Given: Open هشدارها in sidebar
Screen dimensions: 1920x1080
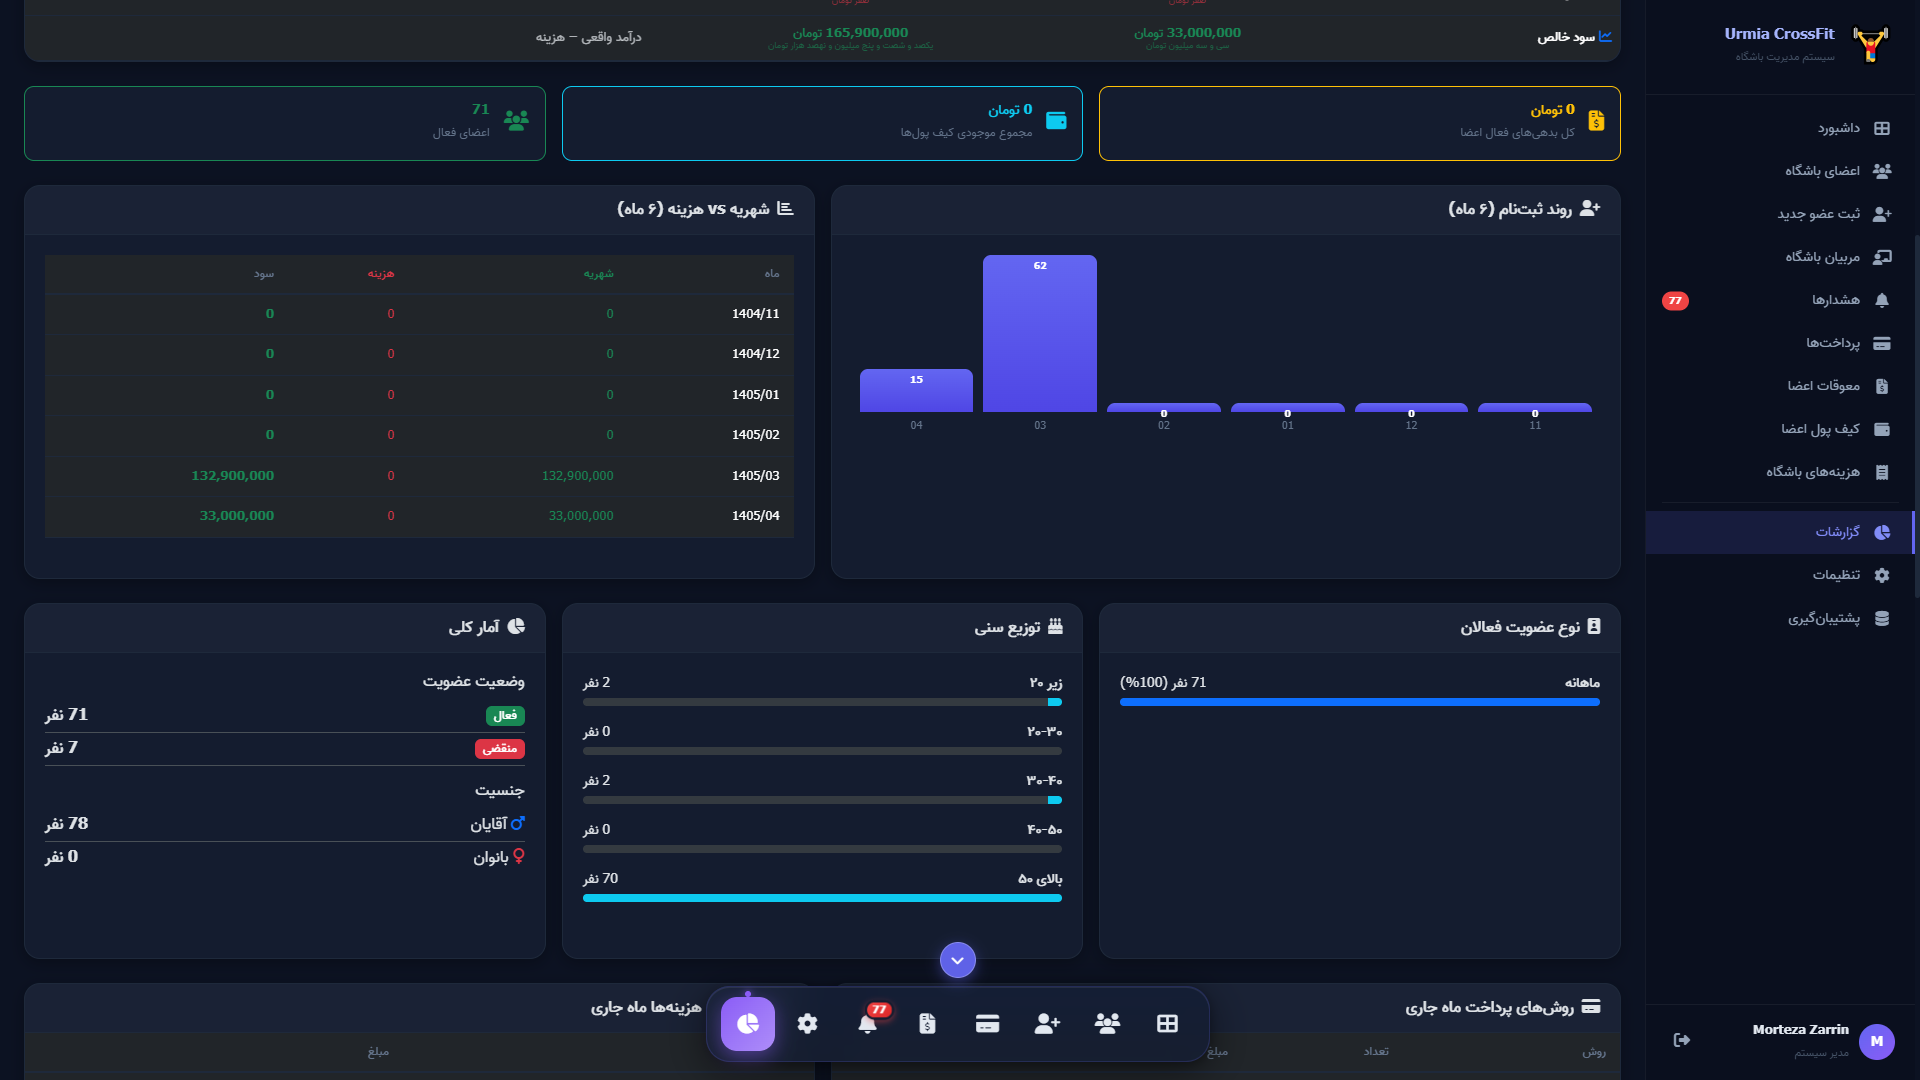Looking at the screenshot, I should point(1780,300).
